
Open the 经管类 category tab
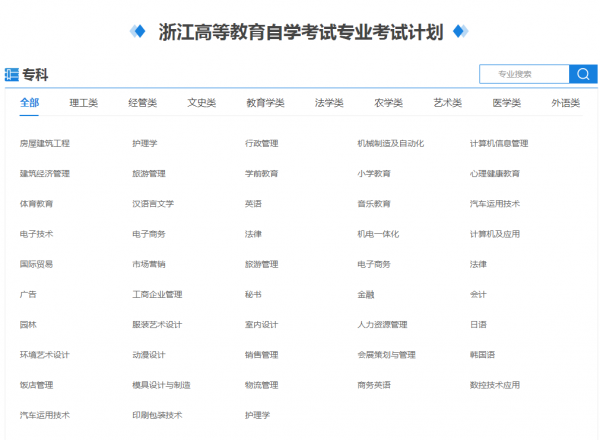(142, 103)
